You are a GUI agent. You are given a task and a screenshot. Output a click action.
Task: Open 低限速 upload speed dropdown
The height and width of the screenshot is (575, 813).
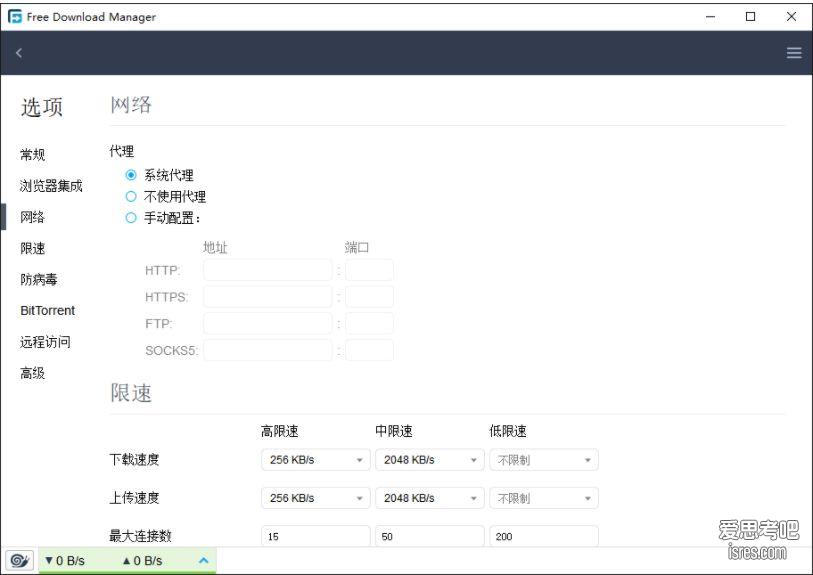pyautogui.click(x=544, y=498)
